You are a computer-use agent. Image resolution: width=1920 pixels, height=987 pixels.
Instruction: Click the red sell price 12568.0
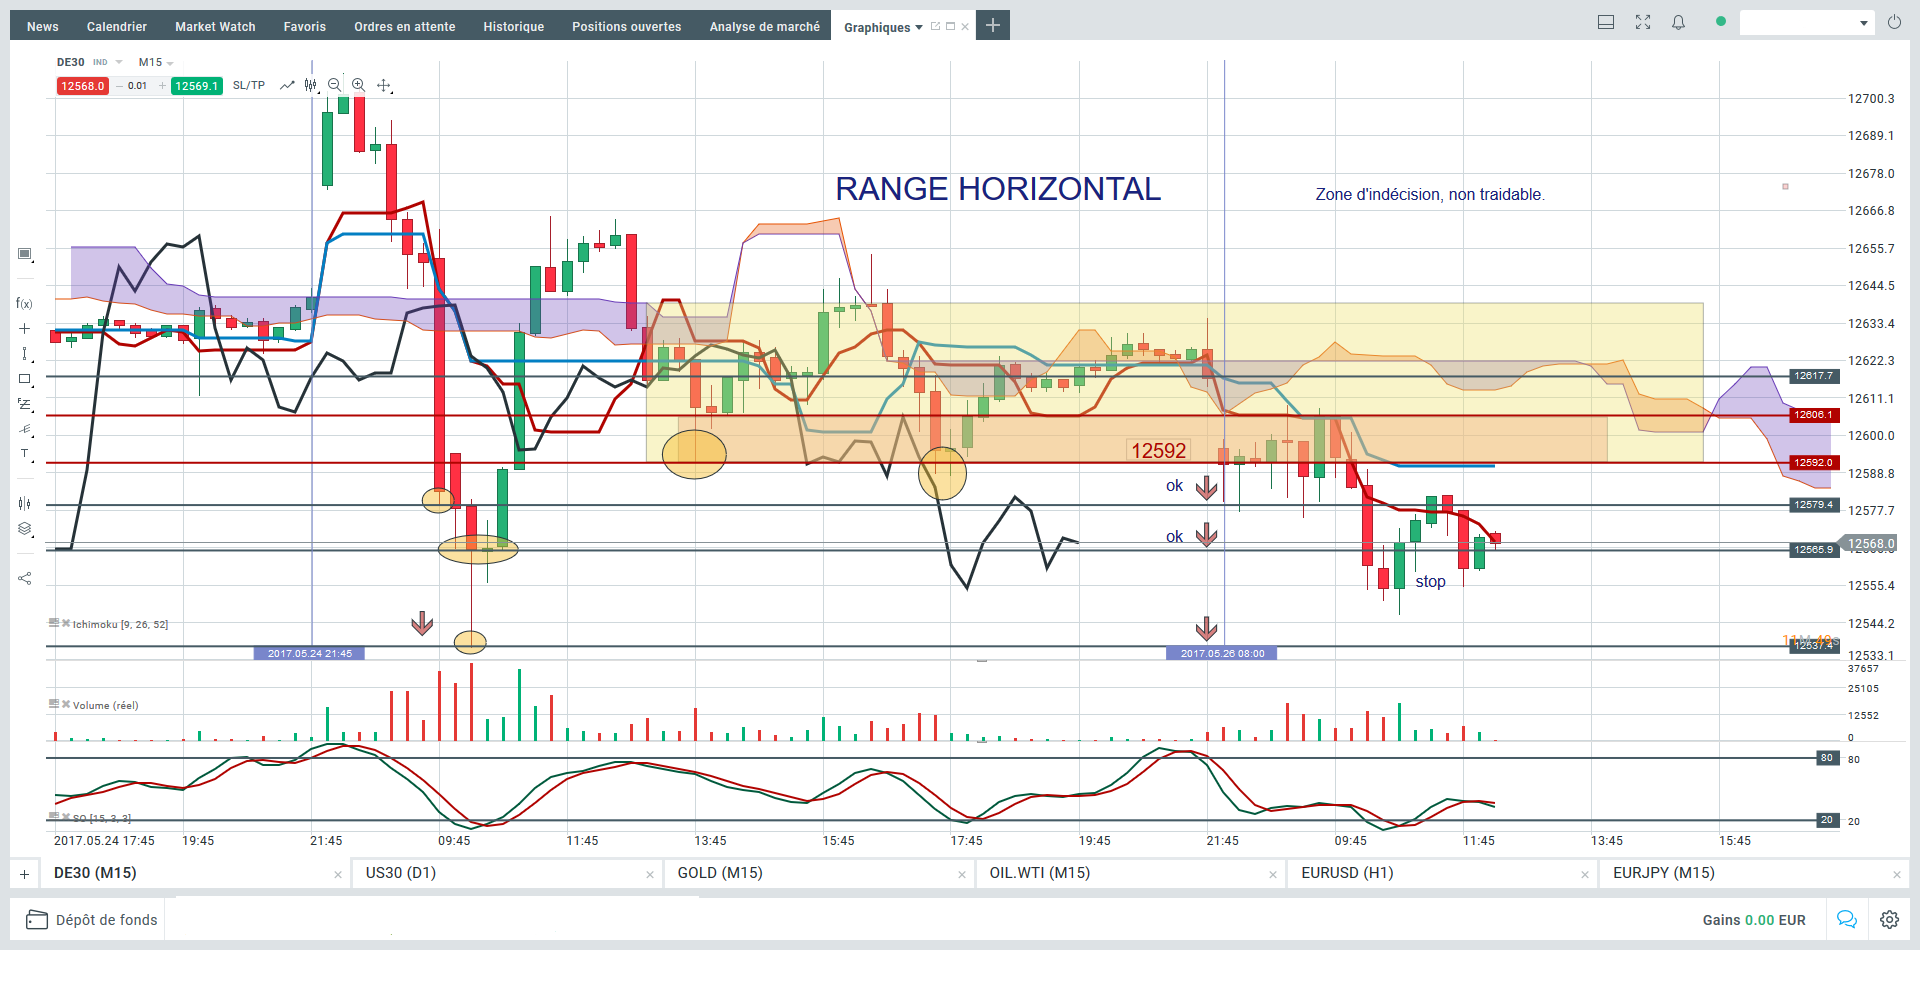pyautogui.click(x=82, y=86)
